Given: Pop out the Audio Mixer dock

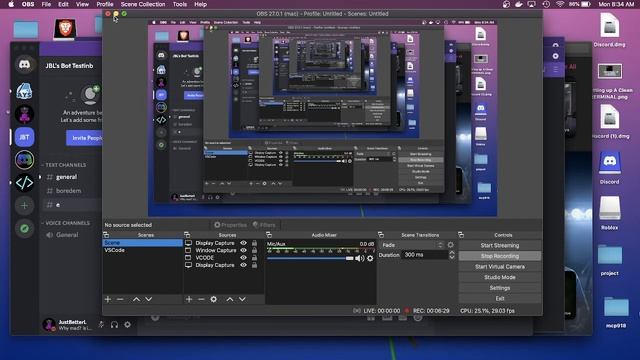Looking at the screenshot, I should point(269,235).
